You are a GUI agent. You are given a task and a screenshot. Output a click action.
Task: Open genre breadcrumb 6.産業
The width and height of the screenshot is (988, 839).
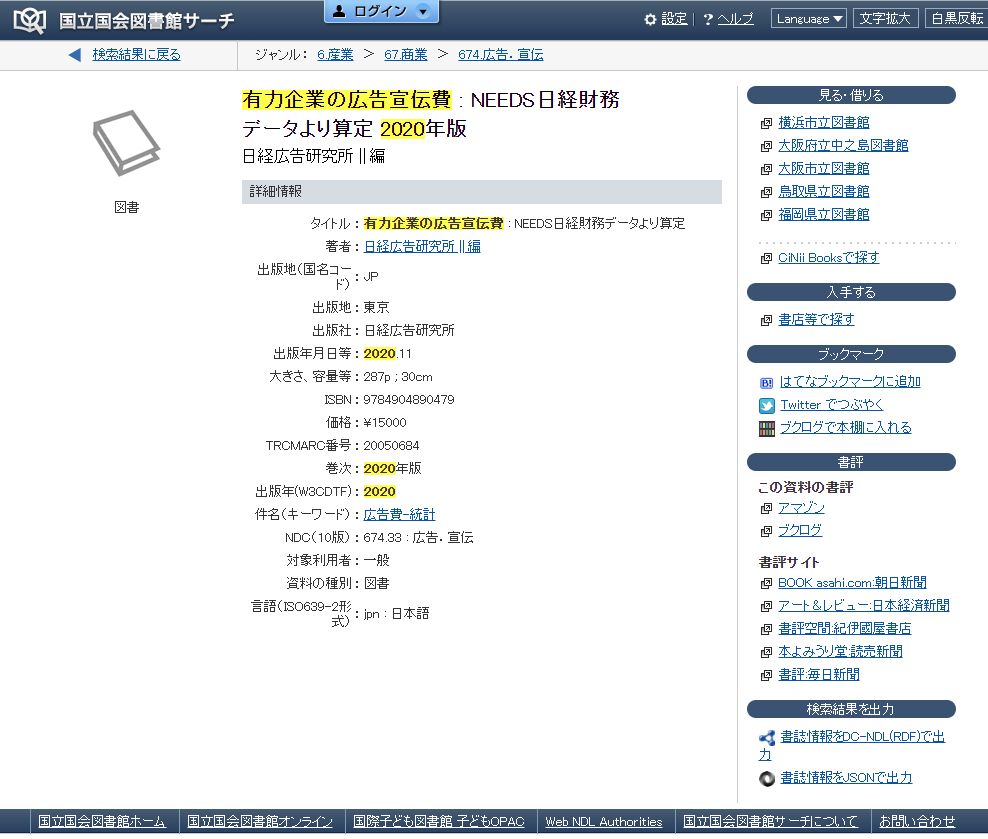tap(335, 55)
